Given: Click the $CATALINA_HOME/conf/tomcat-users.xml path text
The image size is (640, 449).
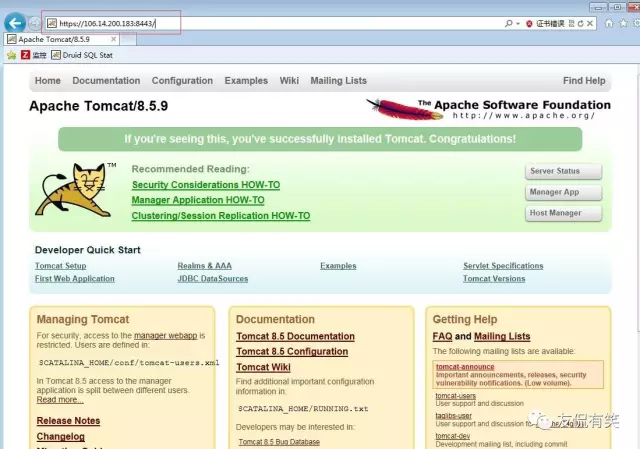Looking at the screenshot, I should point(129,362).
